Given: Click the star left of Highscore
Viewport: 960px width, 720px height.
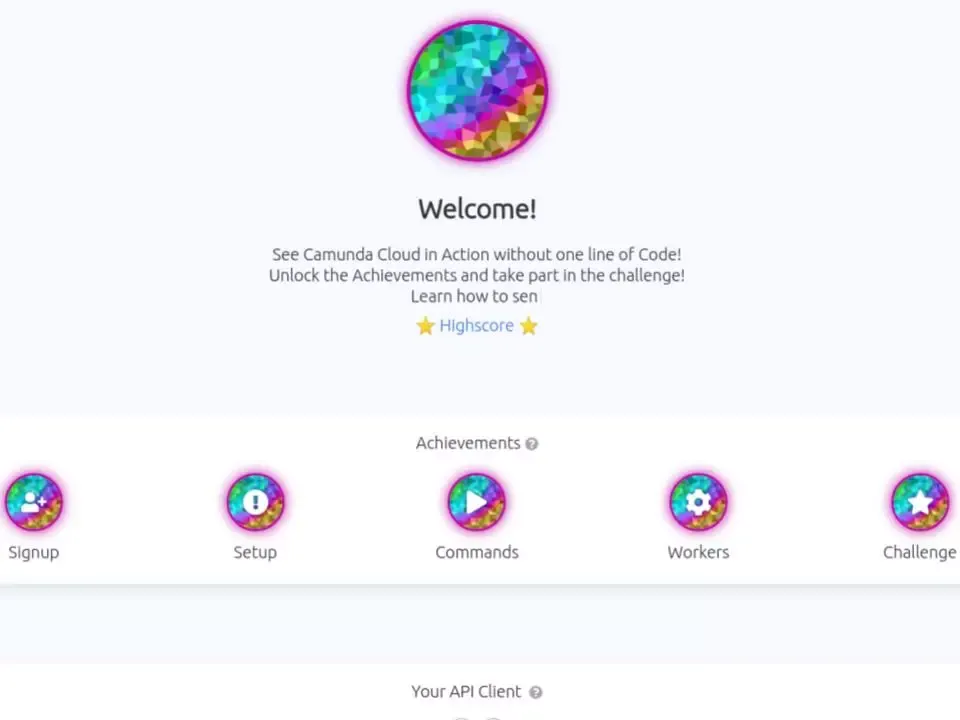Looking at the screenshot, I should coord(426,326).
